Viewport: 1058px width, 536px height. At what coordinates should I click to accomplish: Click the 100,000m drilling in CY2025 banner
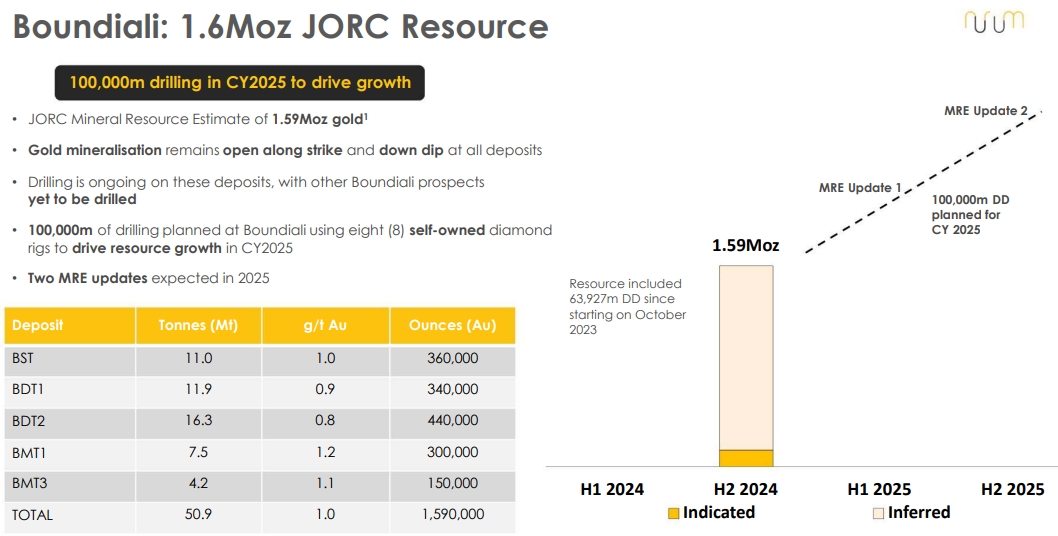coord(240,83)
